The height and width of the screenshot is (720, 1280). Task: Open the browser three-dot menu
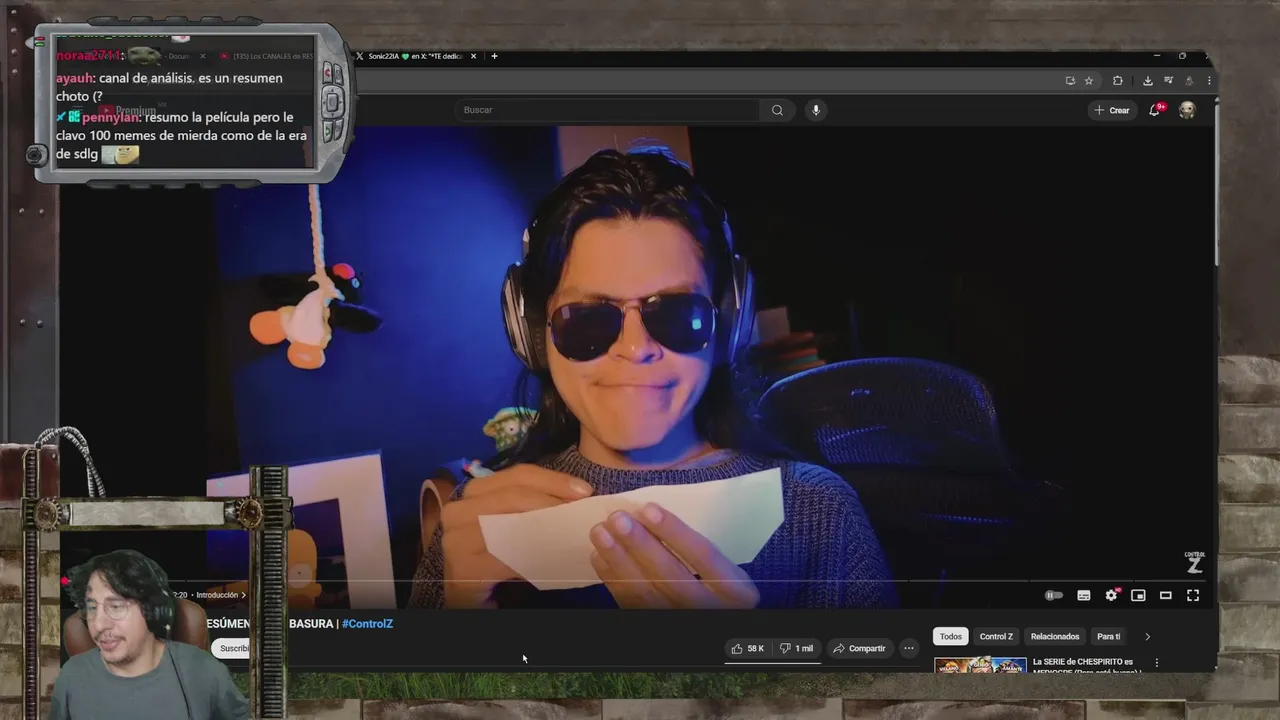coord(1209,81)
